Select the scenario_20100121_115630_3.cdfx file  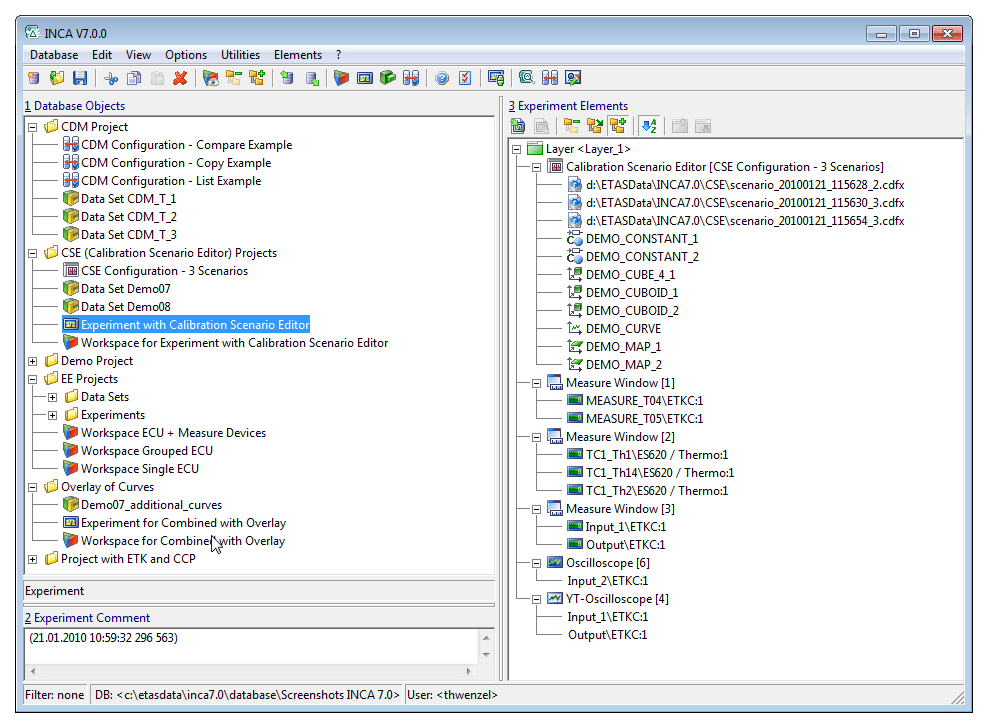pos(745,203)
